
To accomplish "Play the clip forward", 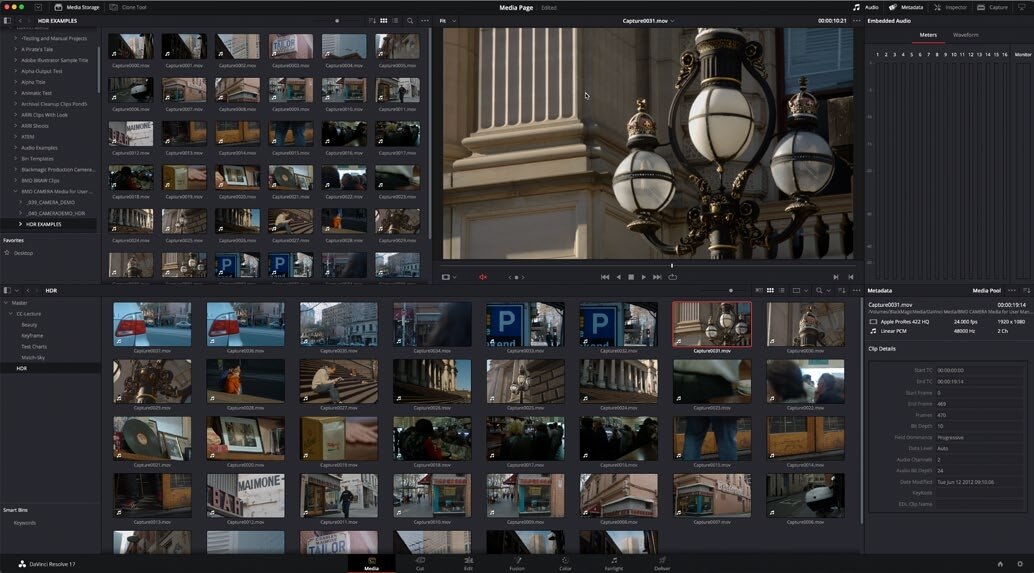I will pyautogui.click(x=644, y=278).
